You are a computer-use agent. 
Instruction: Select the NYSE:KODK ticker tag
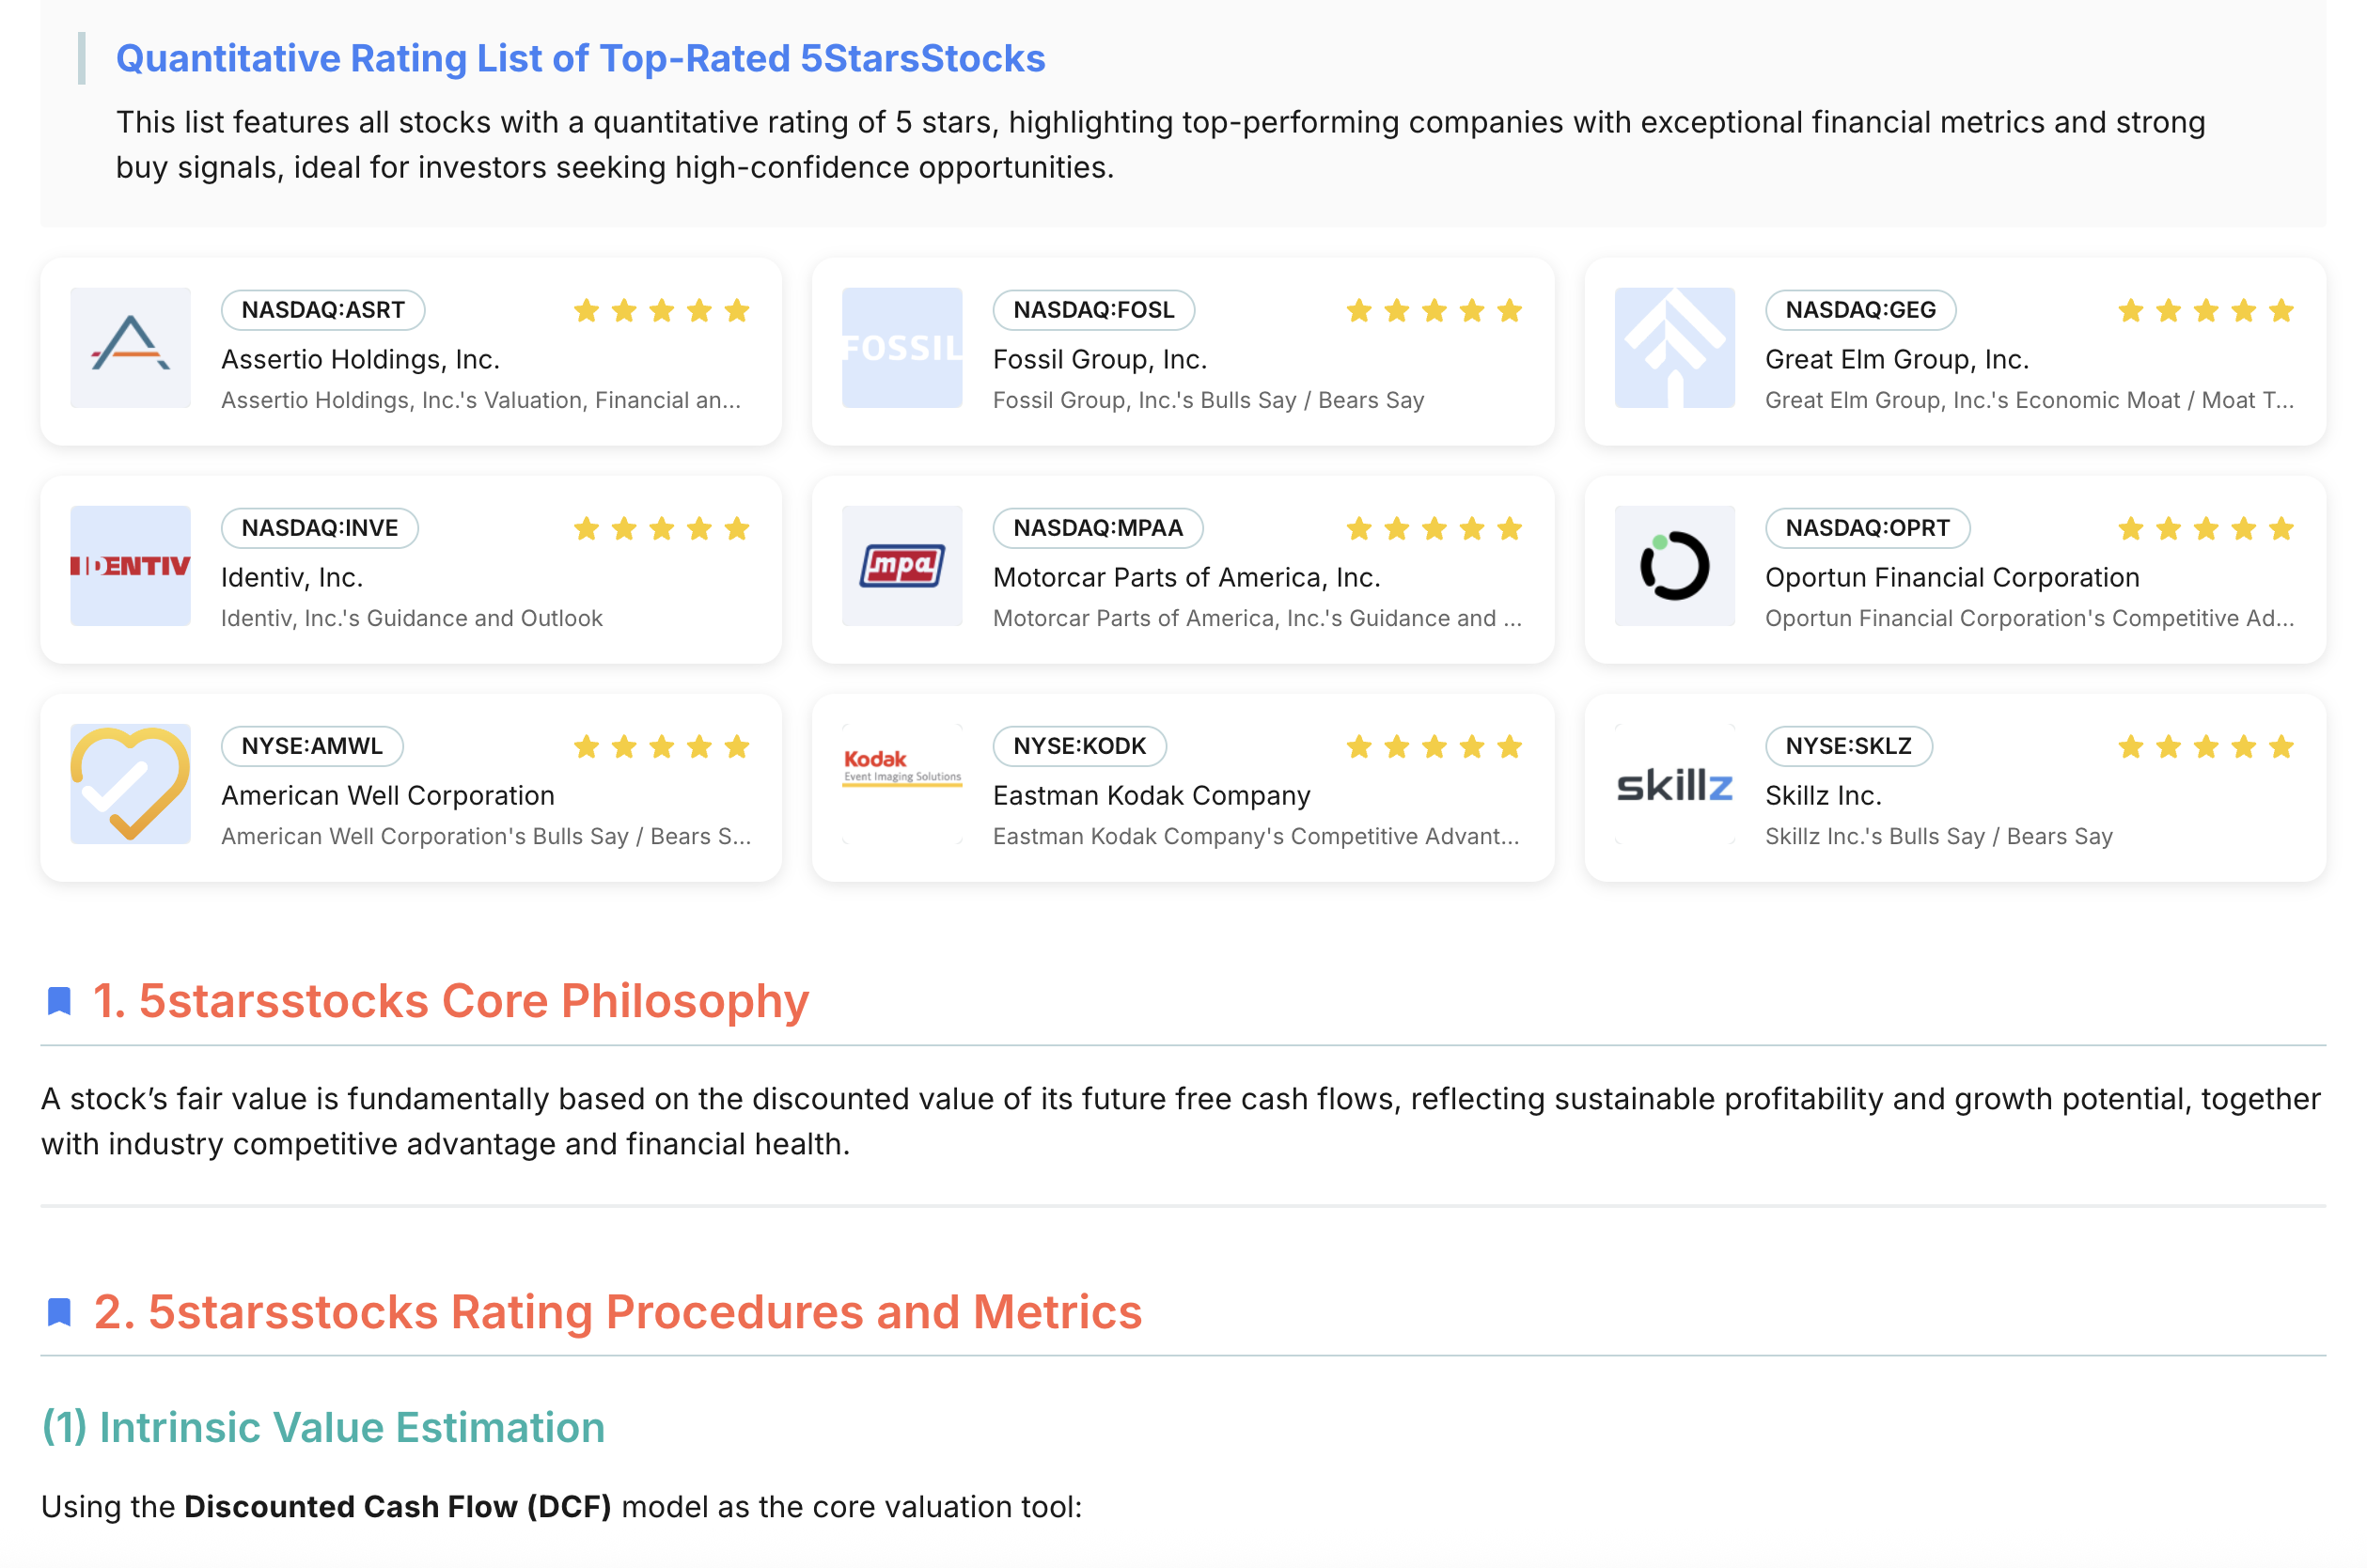(x=1079, y=746)
